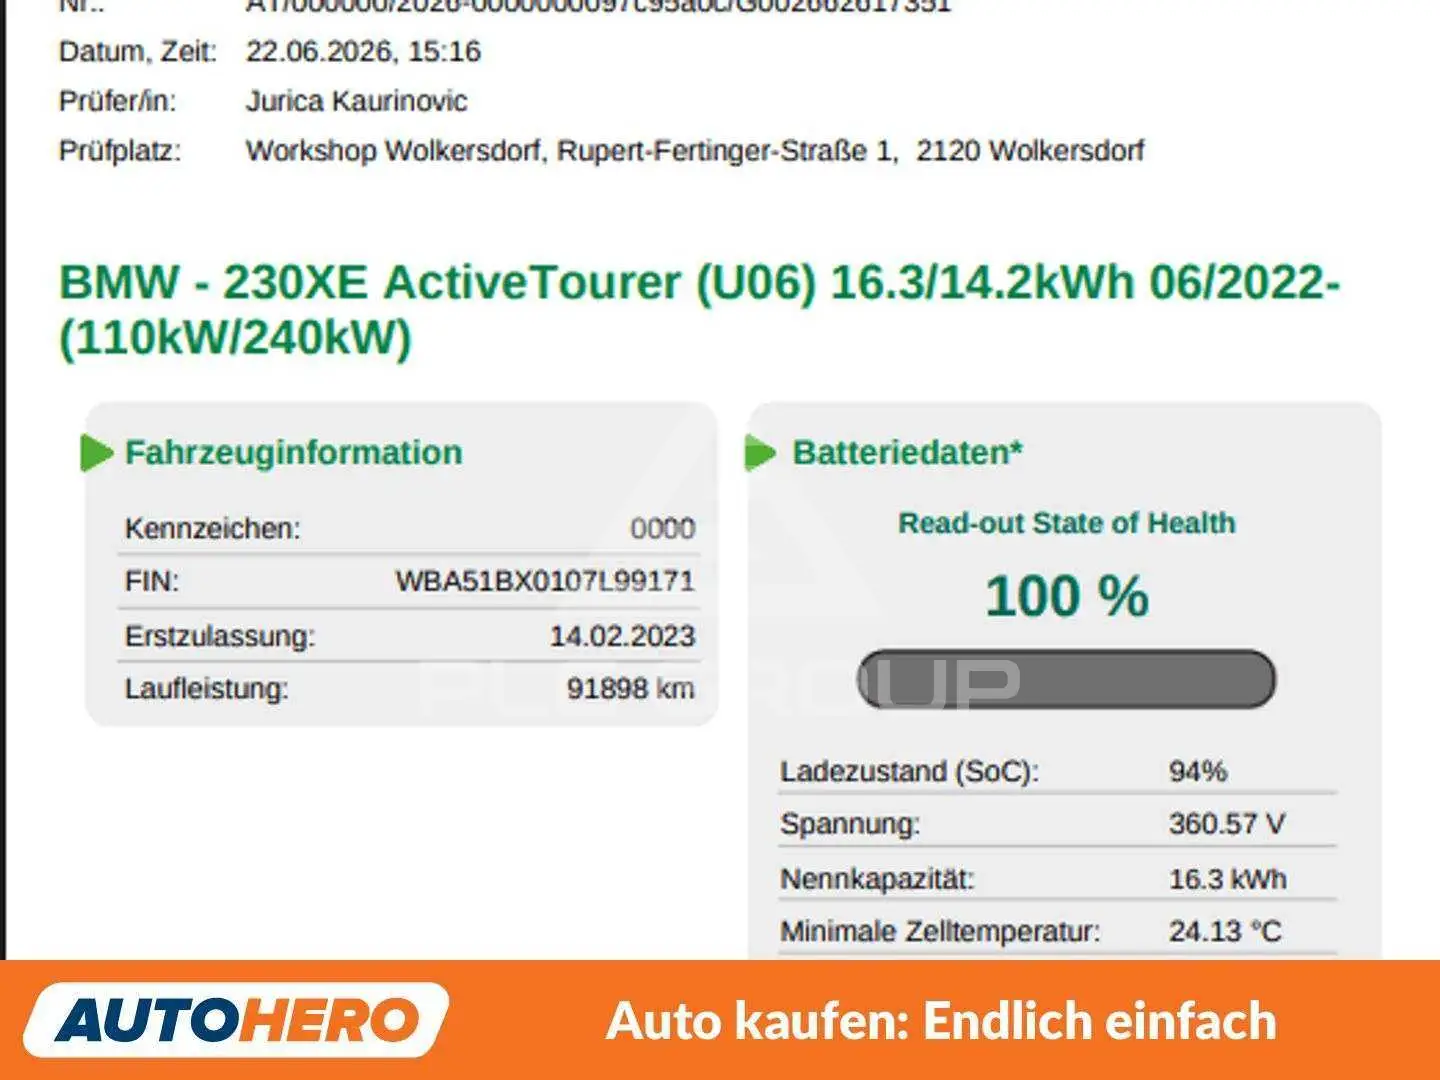The width and height of the screenshot is (1440, 1080).
Task: Select the nominal capacity value "16.3 kWh"
Action: point(1227,879)
